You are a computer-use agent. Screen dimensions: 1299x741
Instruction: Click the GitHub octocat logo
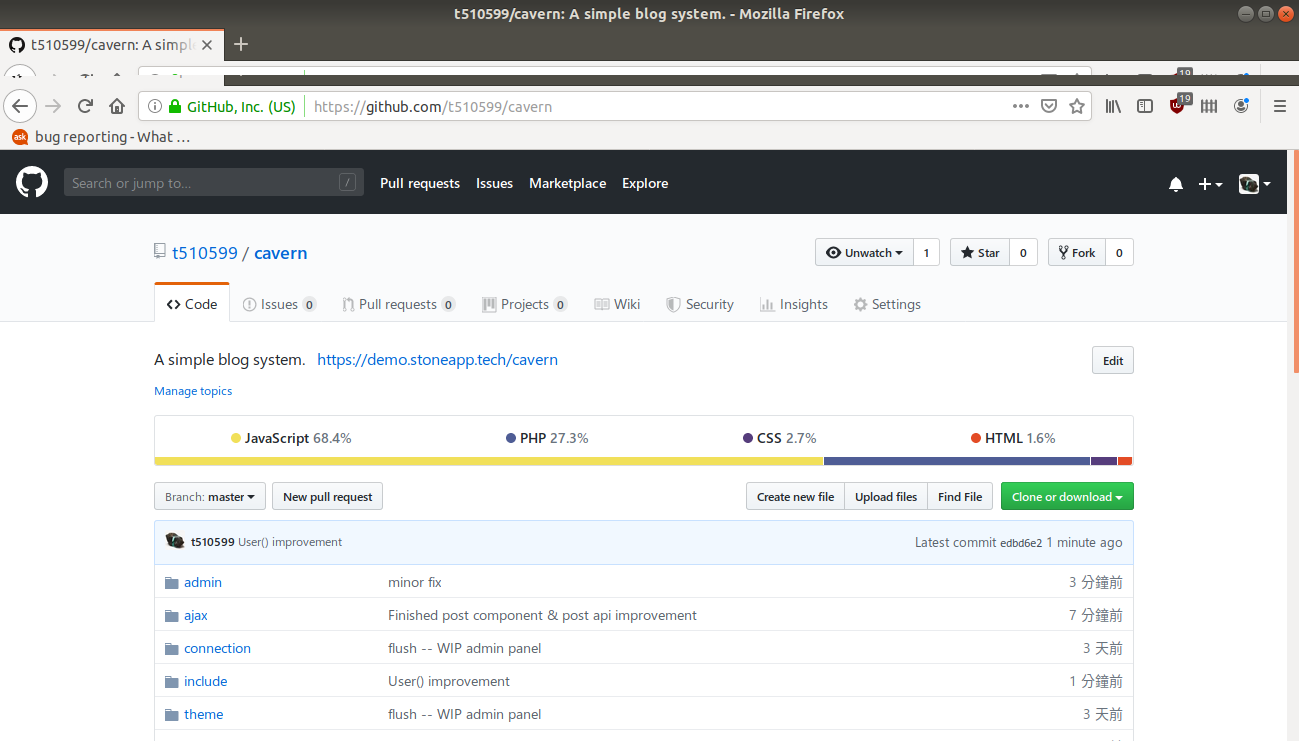(x=32, y=182)
